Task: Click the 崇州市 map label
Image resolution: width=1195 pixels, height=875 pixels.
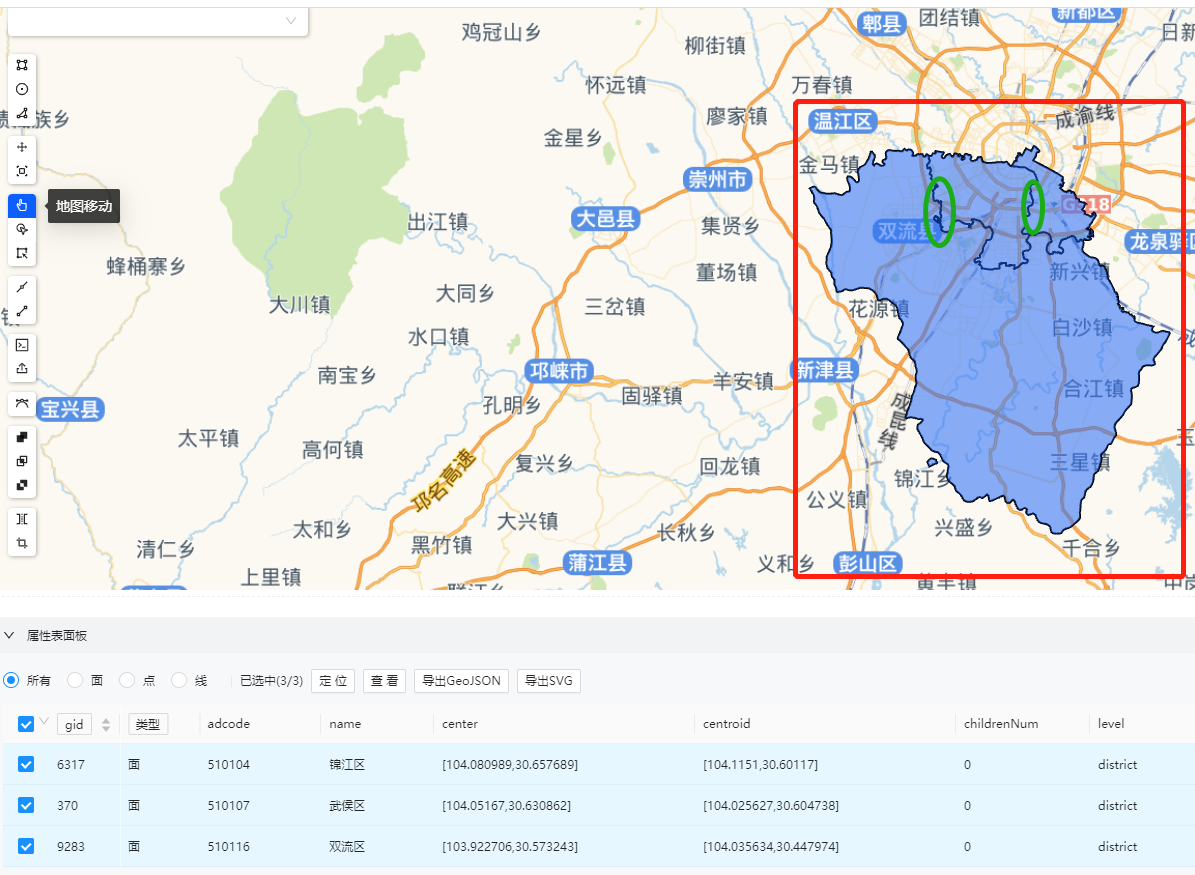Action: coord(717,179)
